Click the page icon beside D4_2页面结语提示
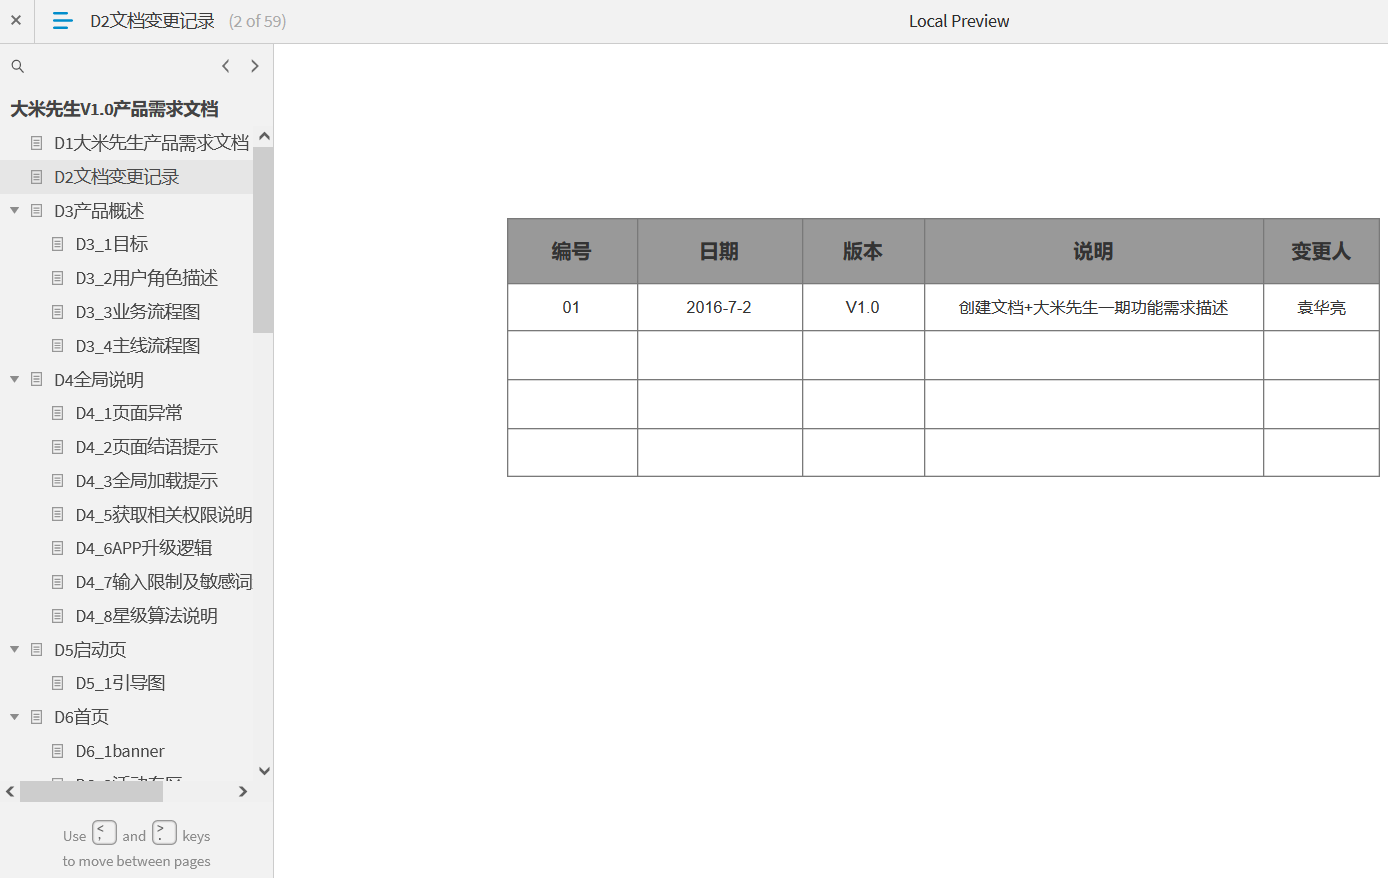 point(58,447)
